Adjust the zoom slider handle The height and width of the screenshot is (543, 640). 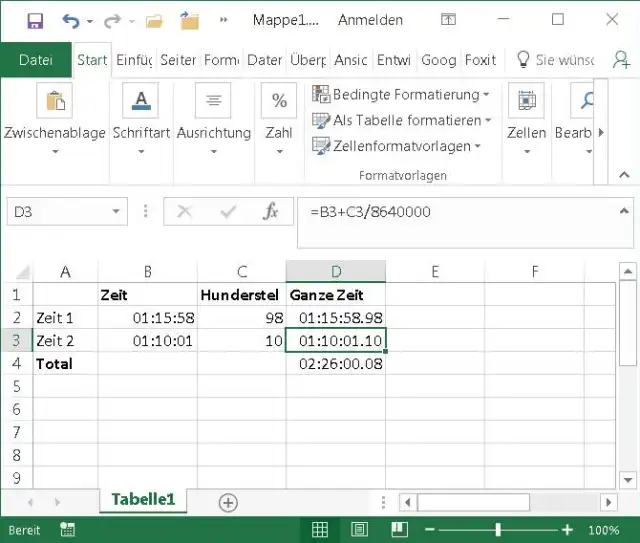498,530
